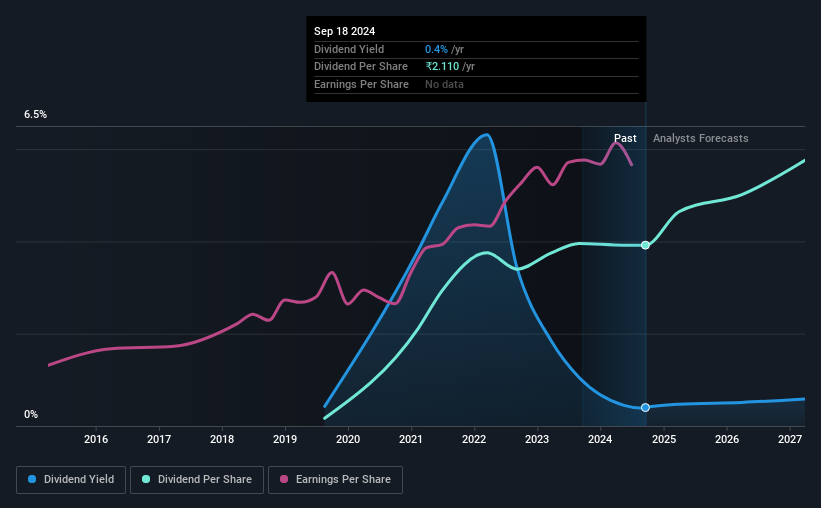Click the 6.5% y-axis label

tap(35, 114)
